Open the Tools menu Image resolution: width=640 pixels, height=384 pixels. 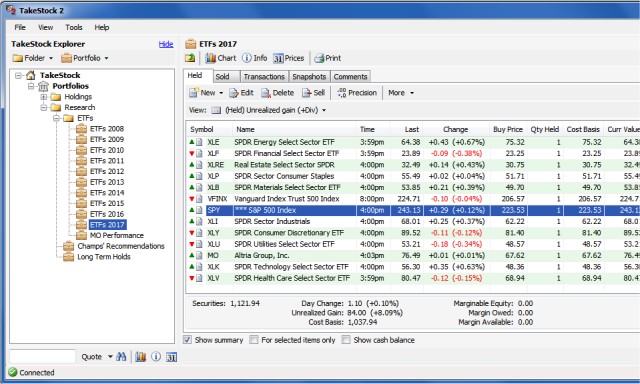pos(74,27)
